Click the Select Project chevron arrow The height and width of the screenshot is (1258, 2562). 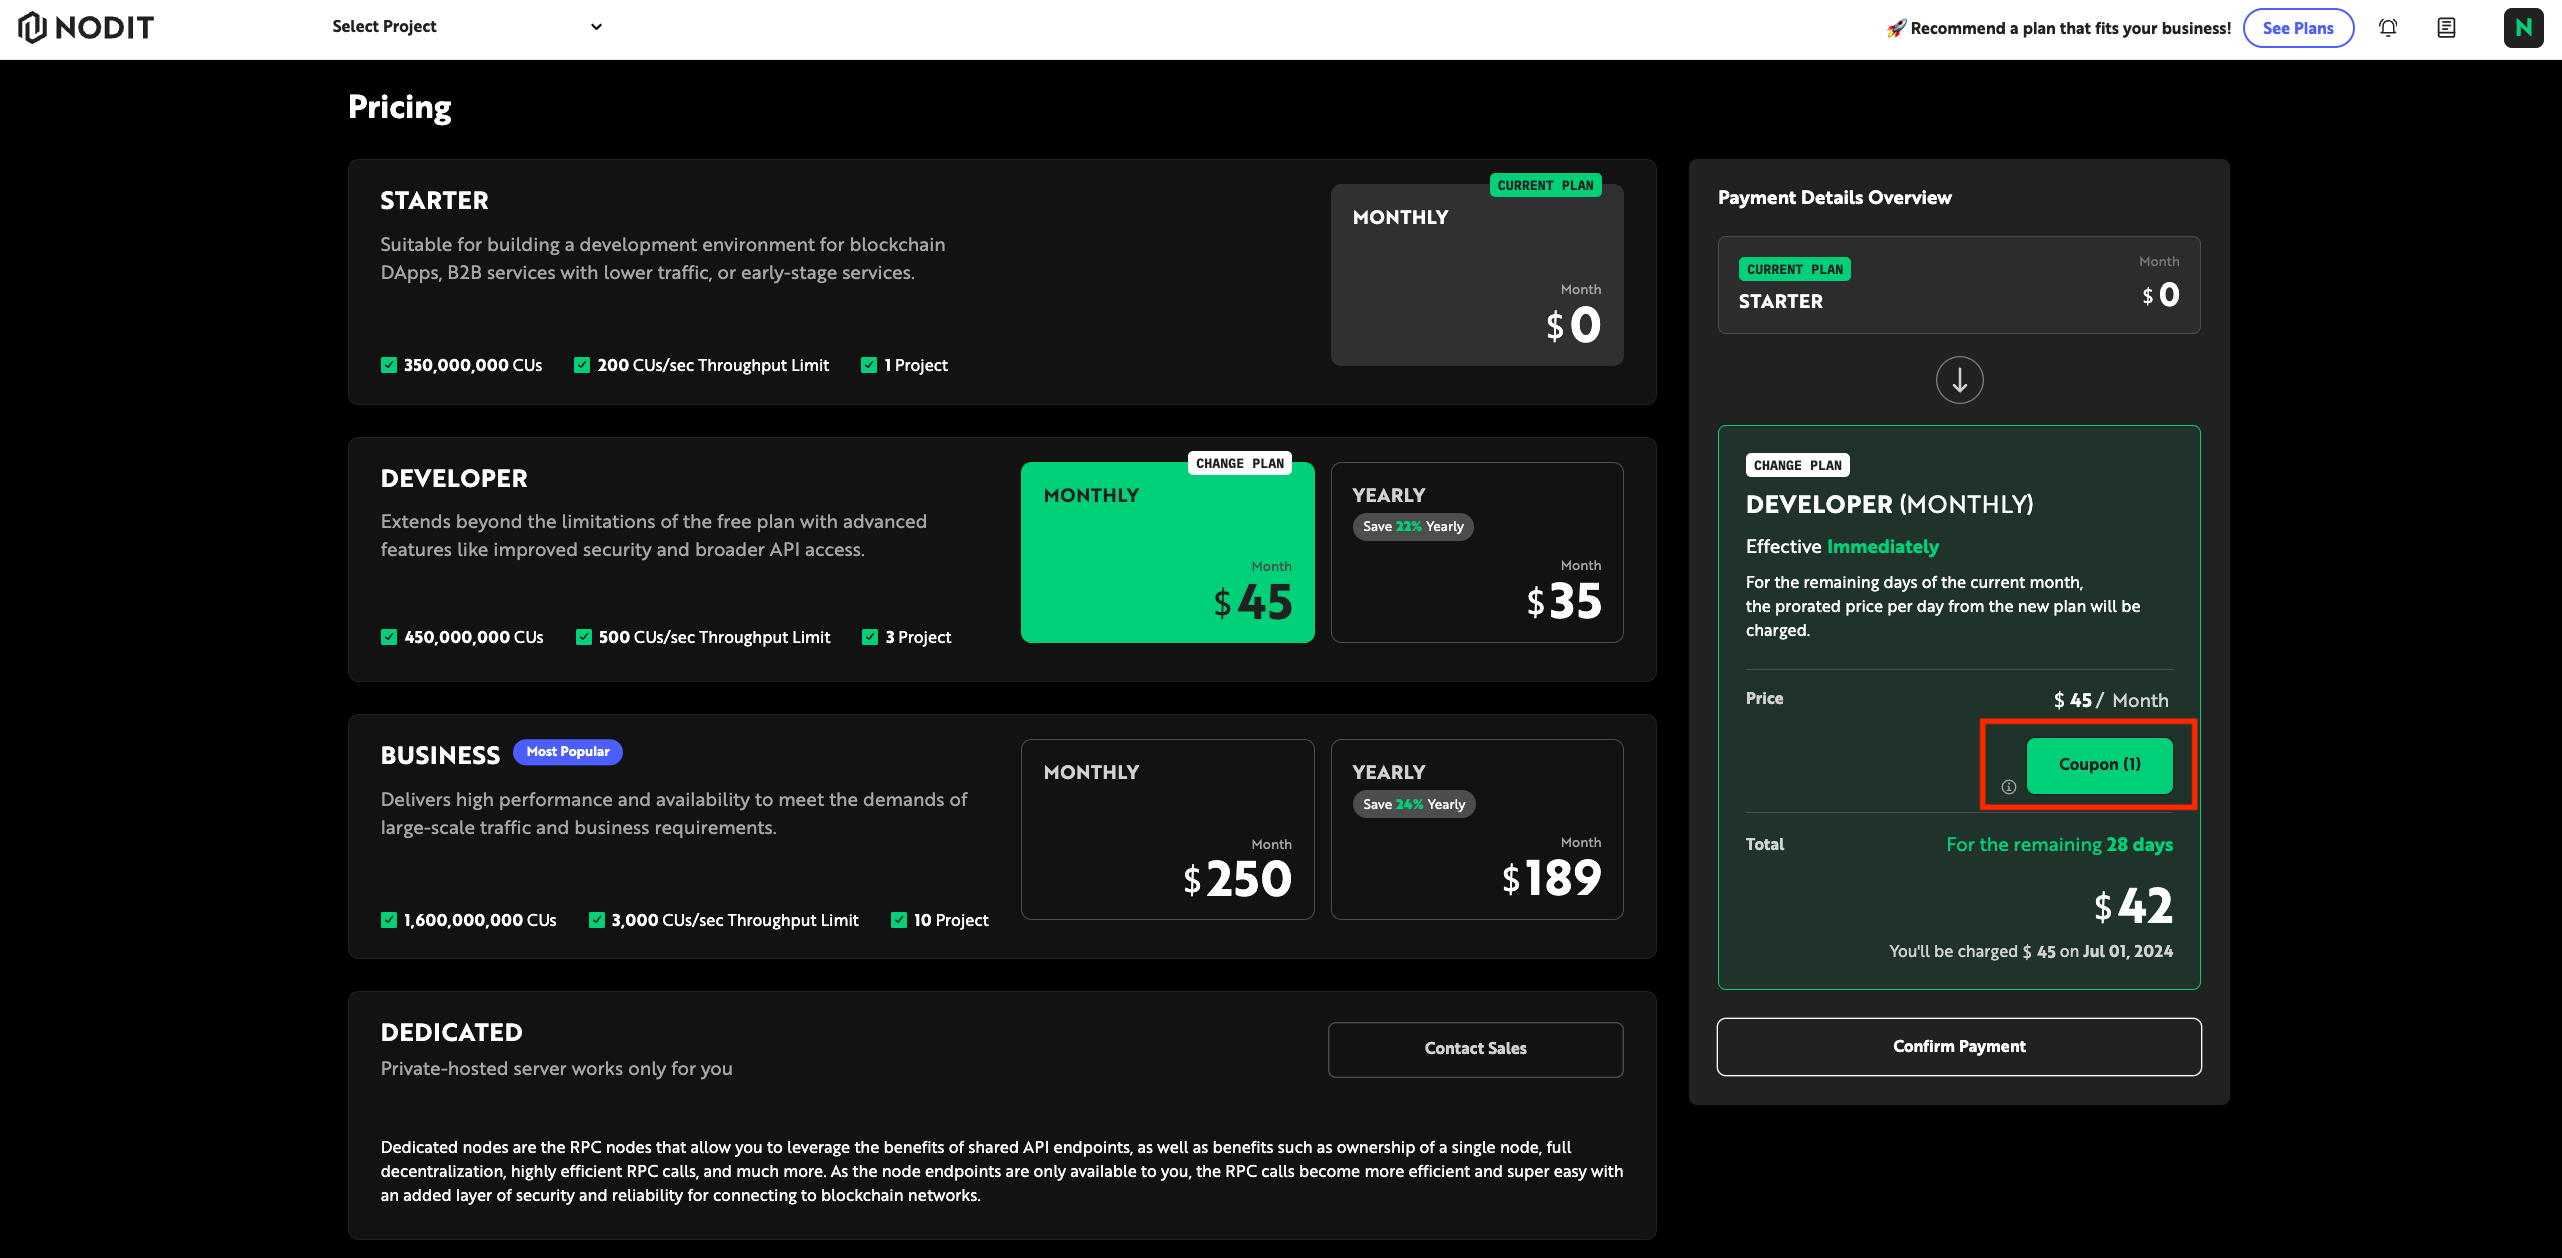point(596,27)
